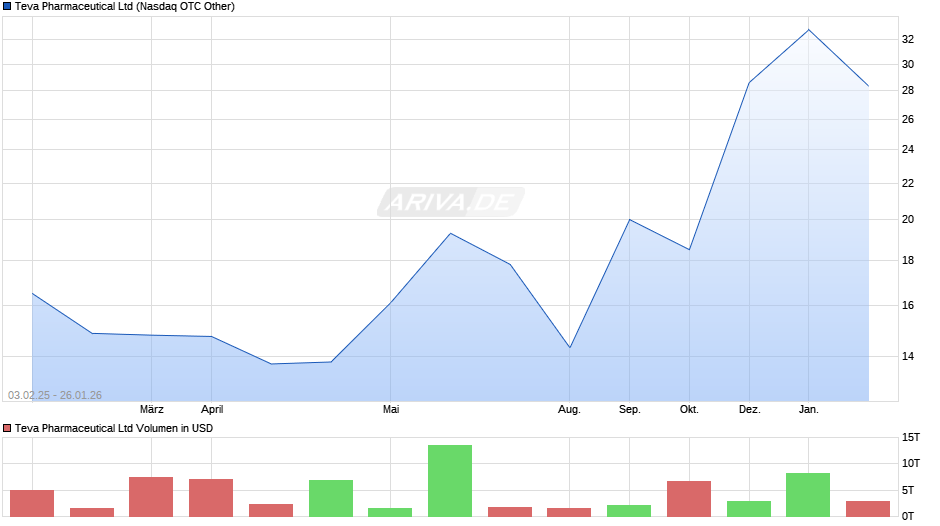Screen dimensions: 940x526
Task: Click the green volume bar above Dez.
Action: pyautogui.click(x=749, y=509)
